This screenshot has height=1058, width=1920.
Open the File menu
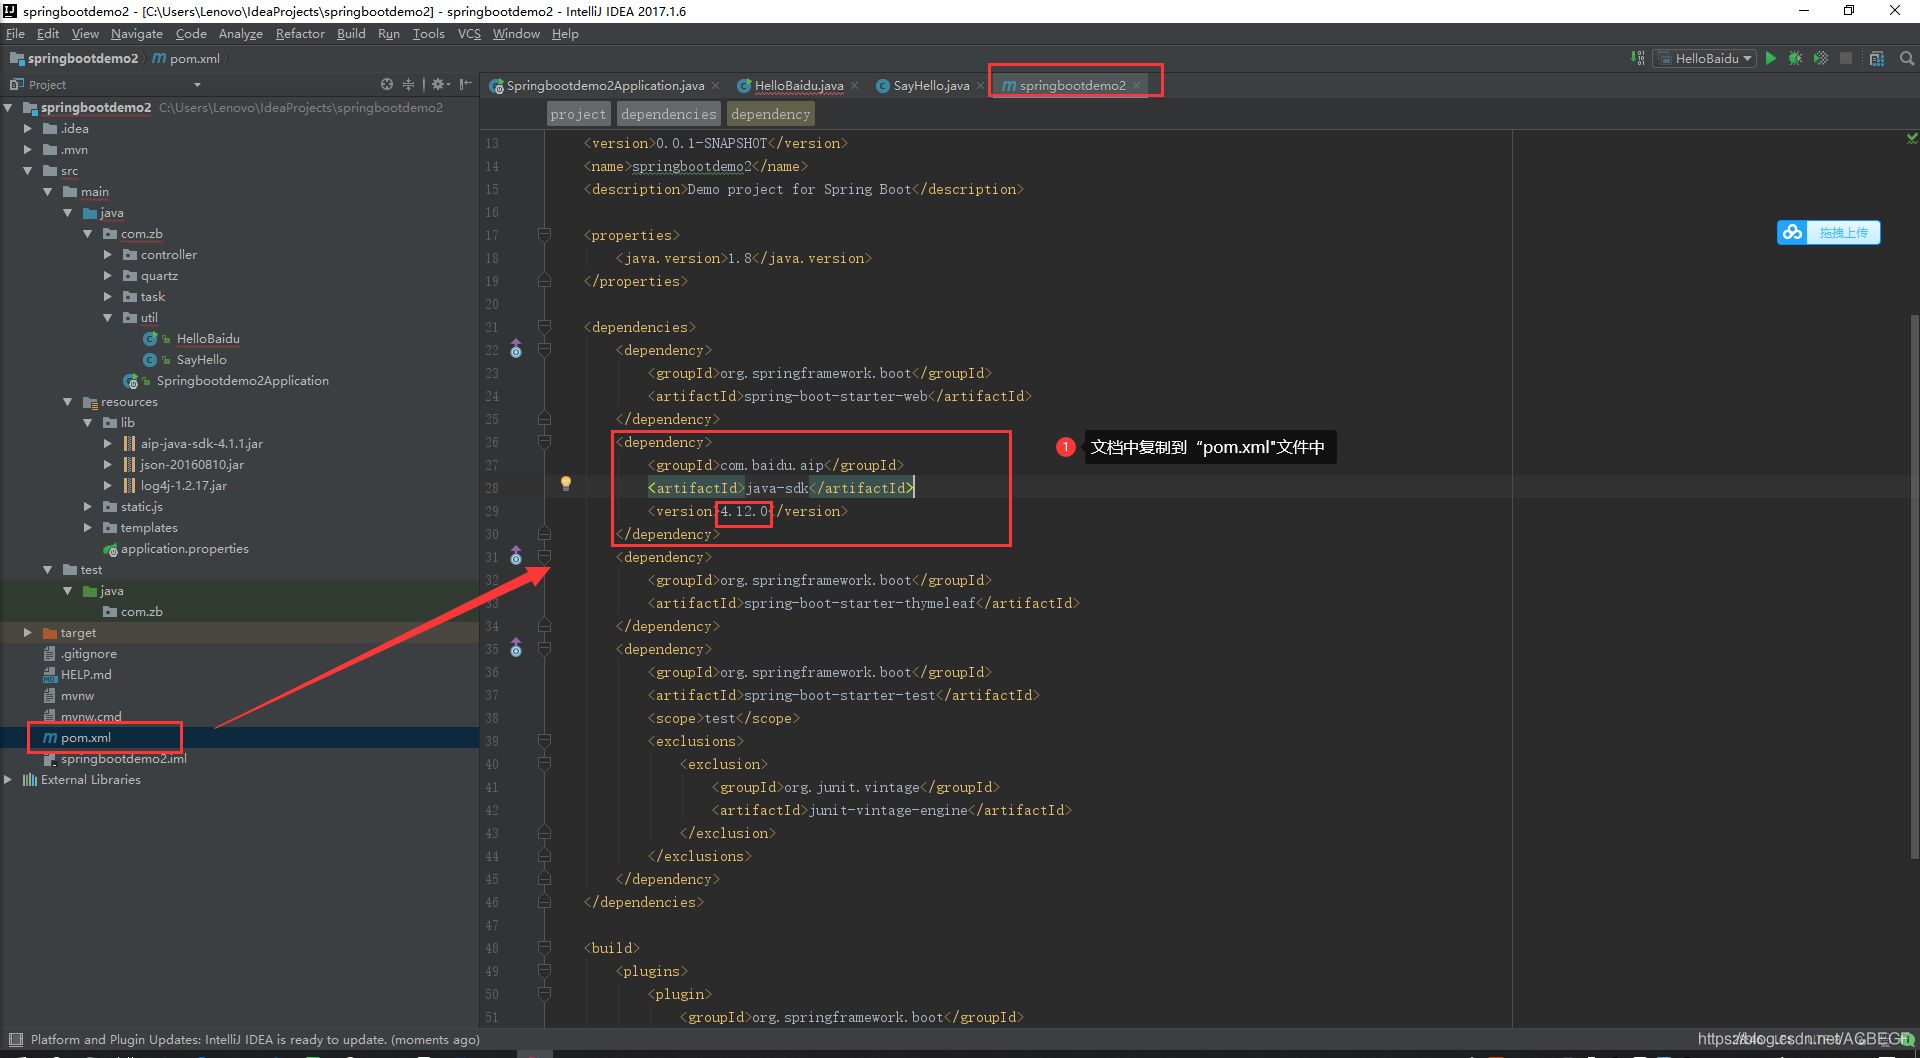coord(15,34)
